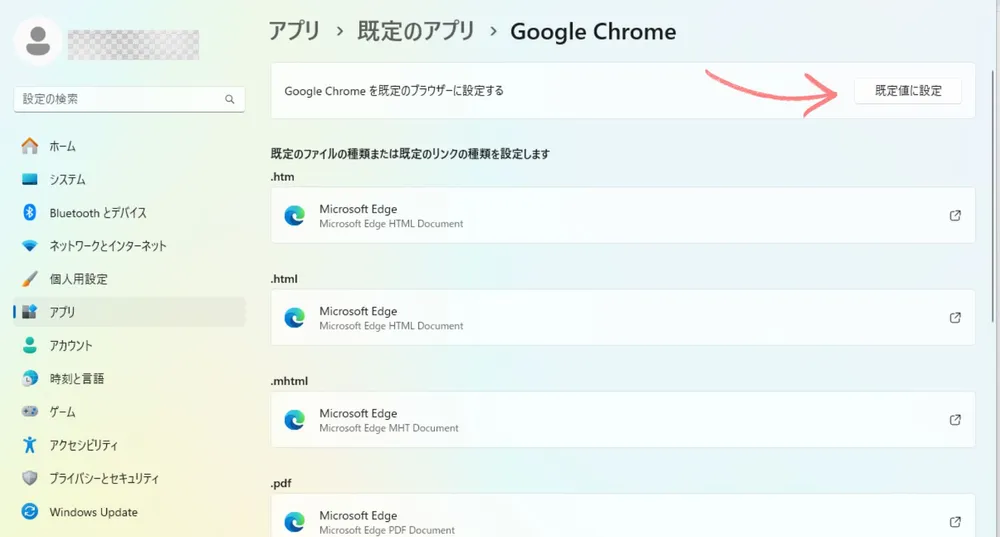
Task: Click 'Microsoft Edge PDF Document' text
Action: (386, 530)
